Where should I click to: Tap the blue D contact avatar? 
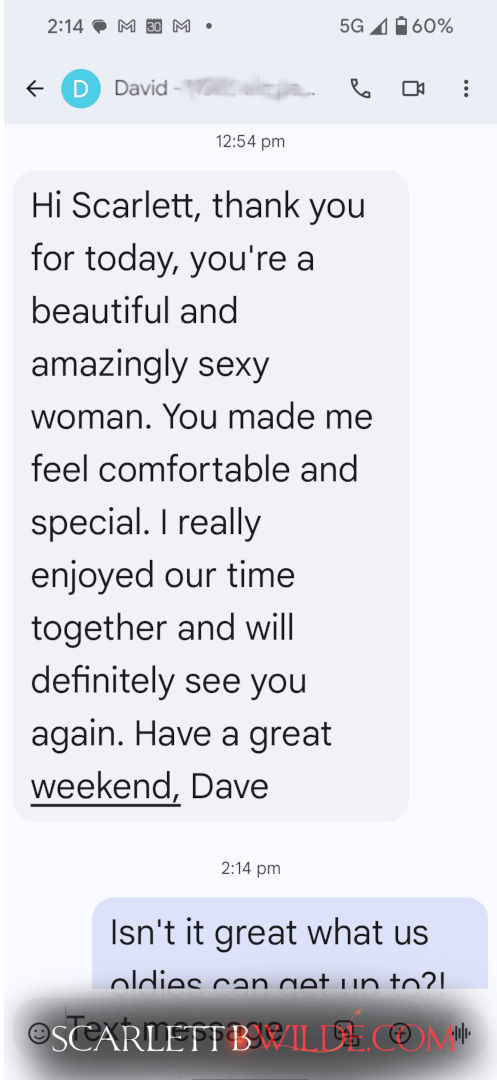pos(81,88)
